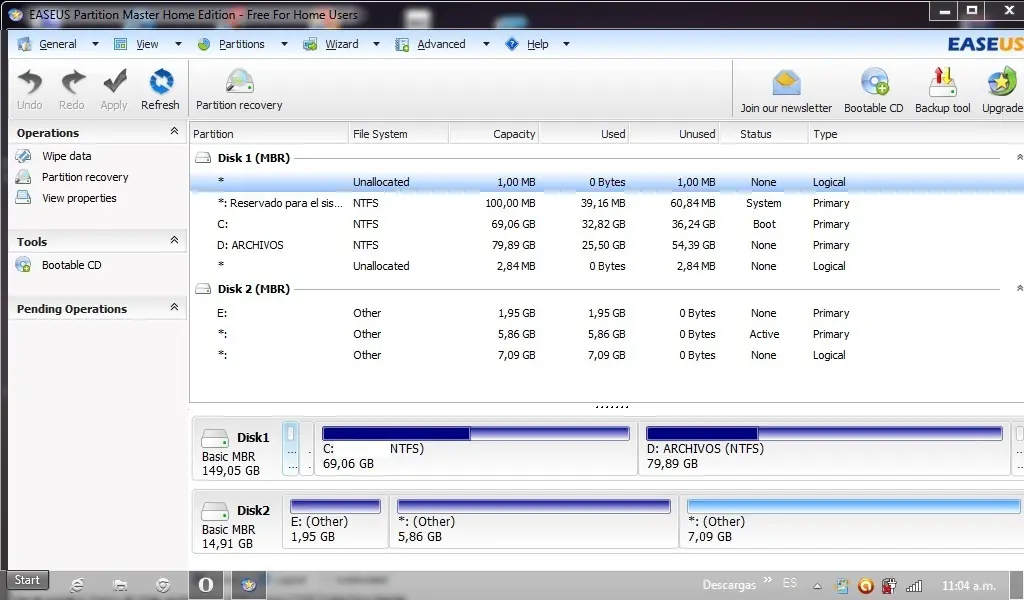Screen dimensions: 1024x600
Task: Select the 7,09 GB (Other) block on Disk2
Action: pyautogui.click(x=852, y=522)
